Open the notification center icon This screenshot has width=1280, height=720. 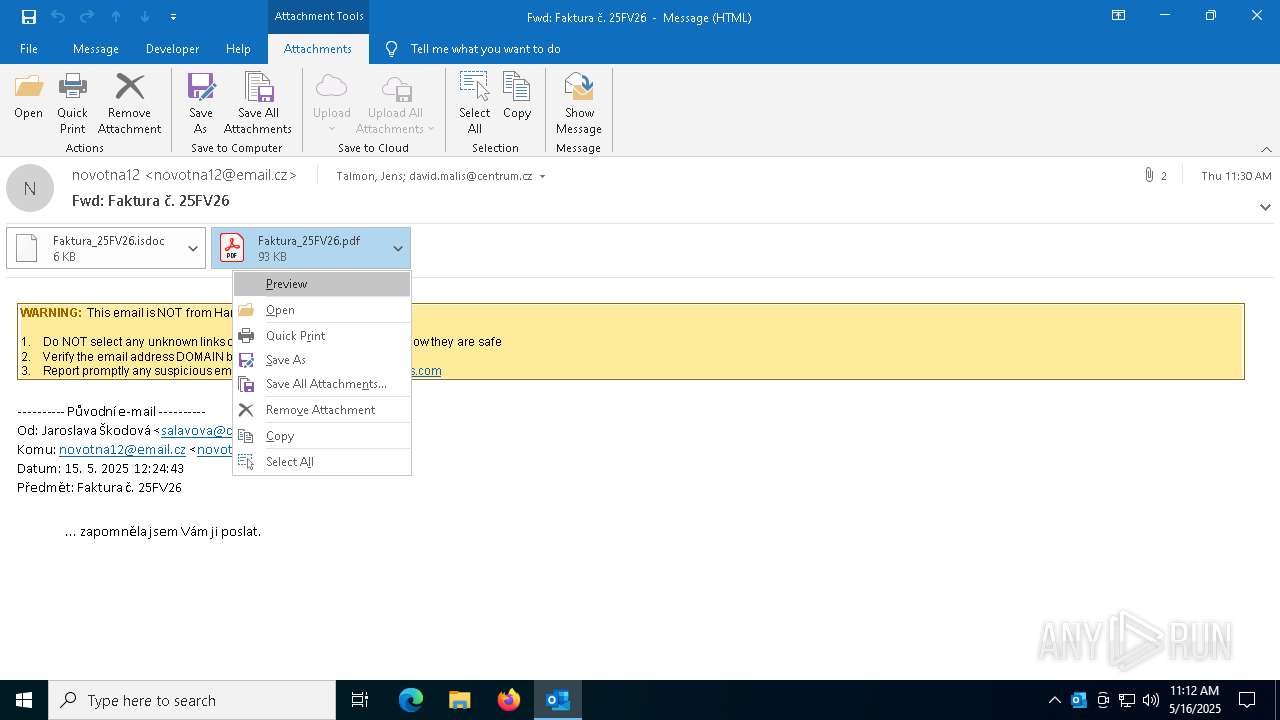tap(1247, 700)
